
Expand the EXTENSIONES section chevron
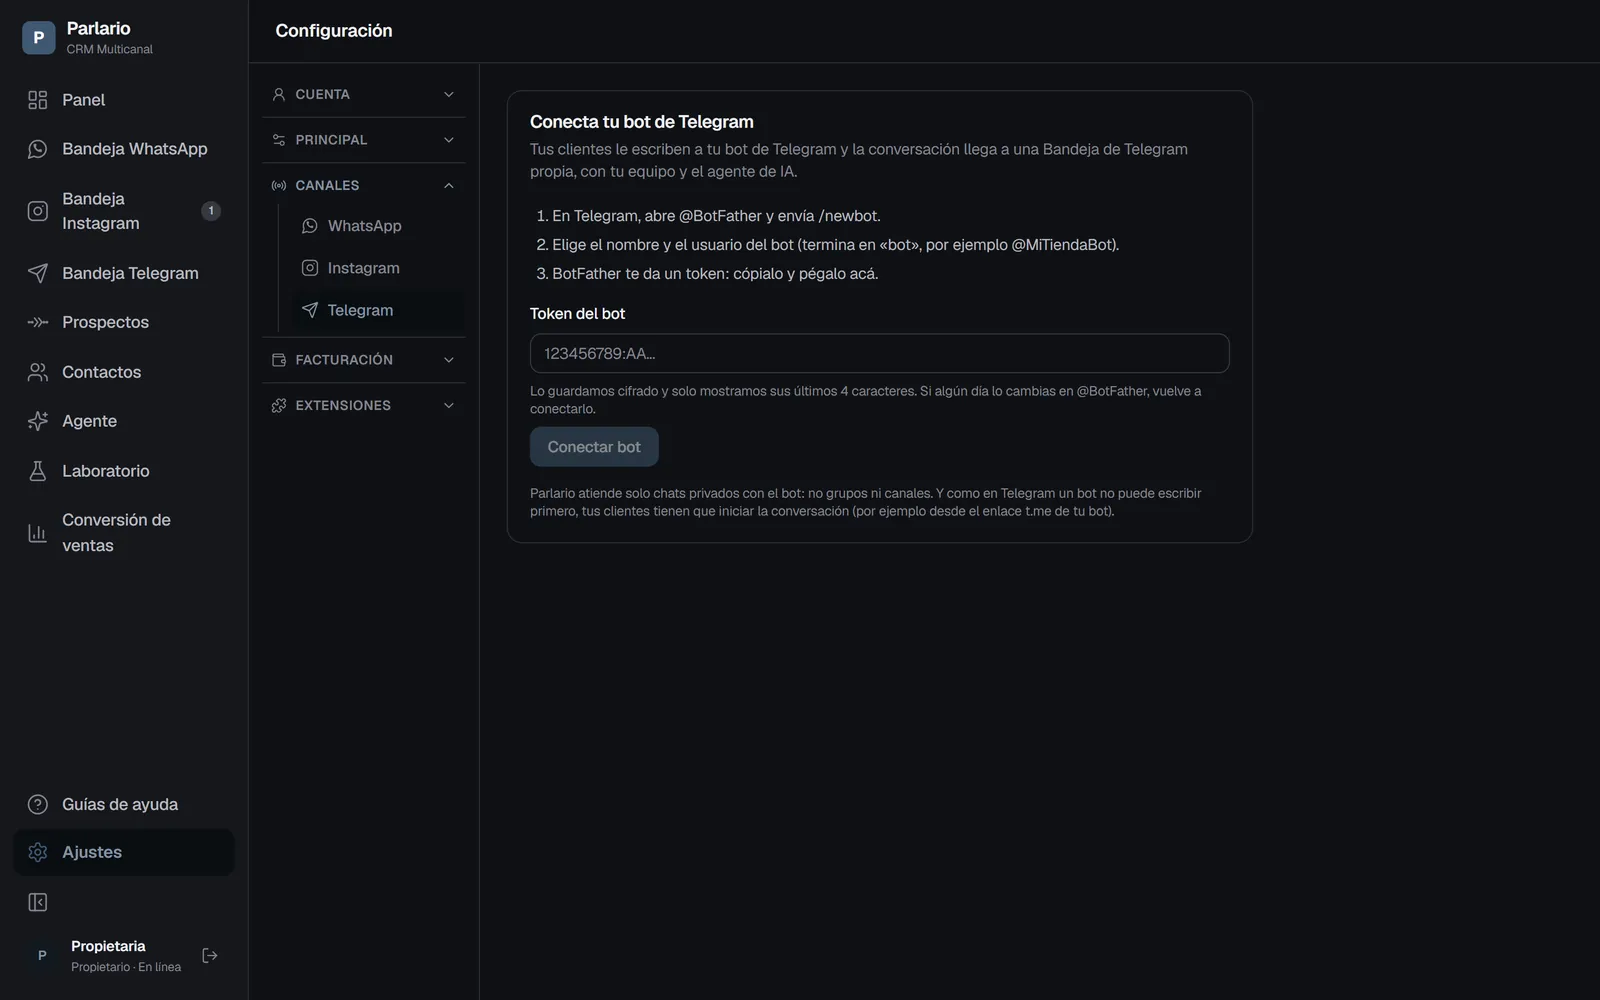coord(449,405)
